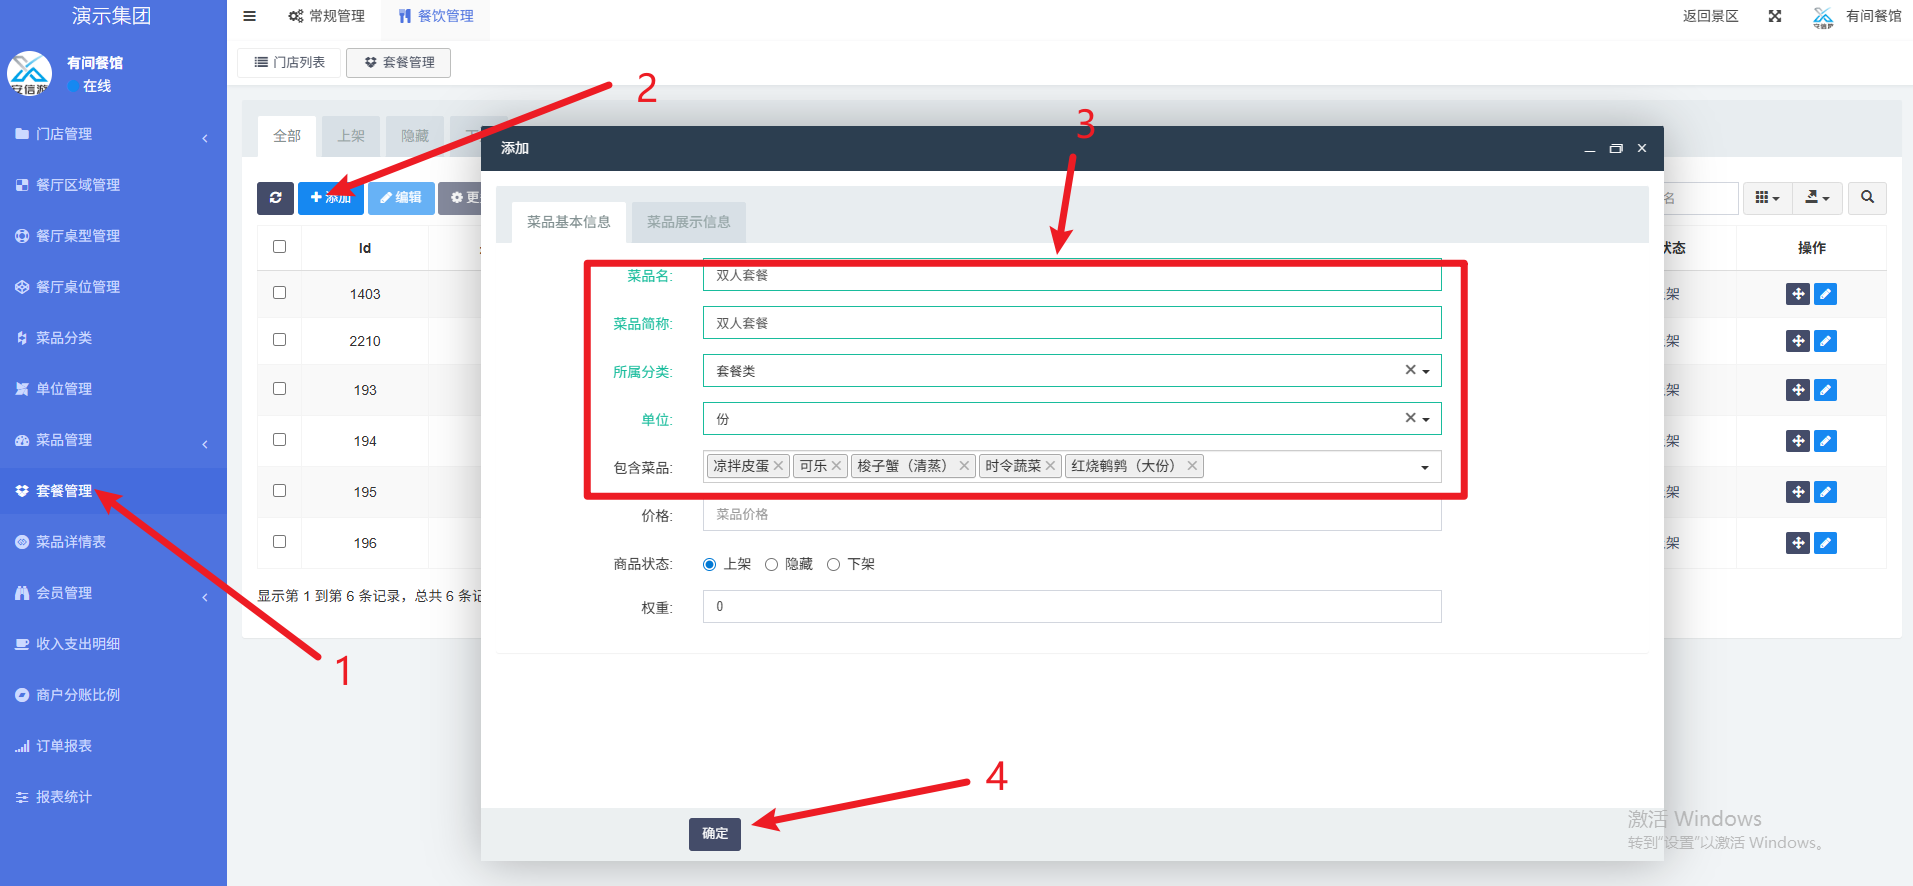Remove 时令蔬菜 tag from included dishes
The image size is (1913, 886).
tap(1050, 466)
